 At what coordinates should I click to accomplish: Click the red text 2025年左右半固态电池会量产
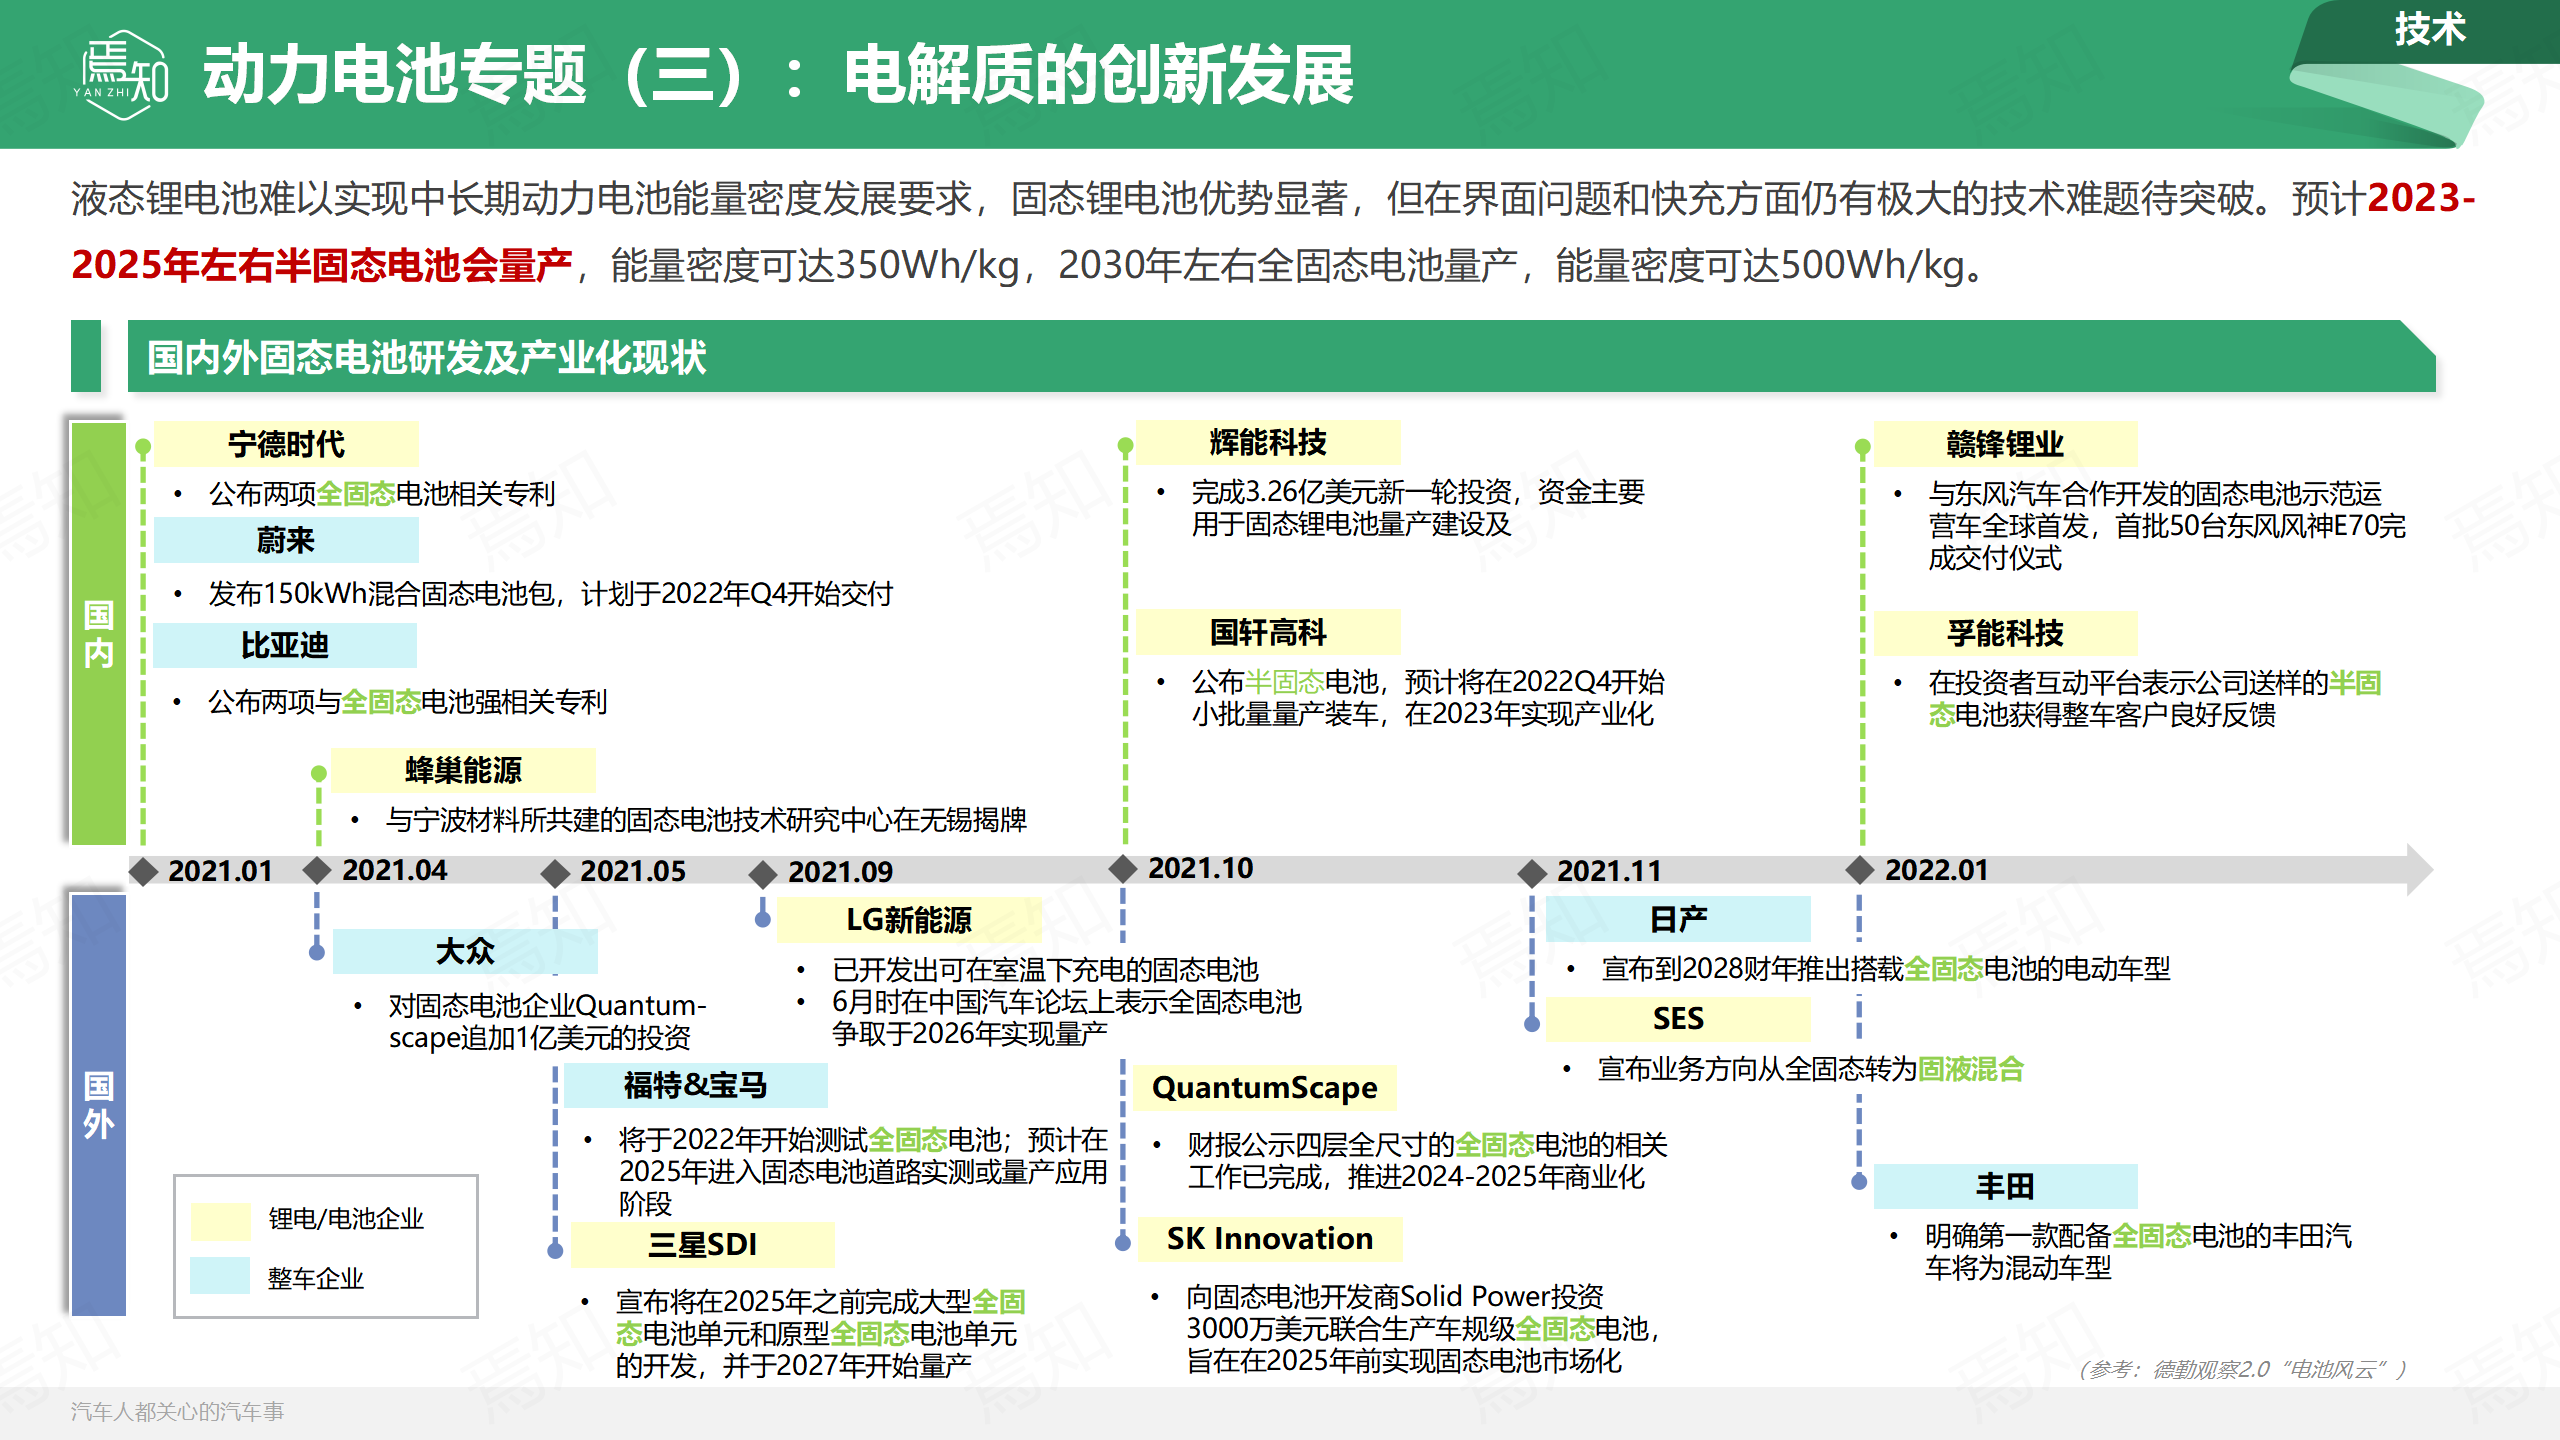pos(322,265)
